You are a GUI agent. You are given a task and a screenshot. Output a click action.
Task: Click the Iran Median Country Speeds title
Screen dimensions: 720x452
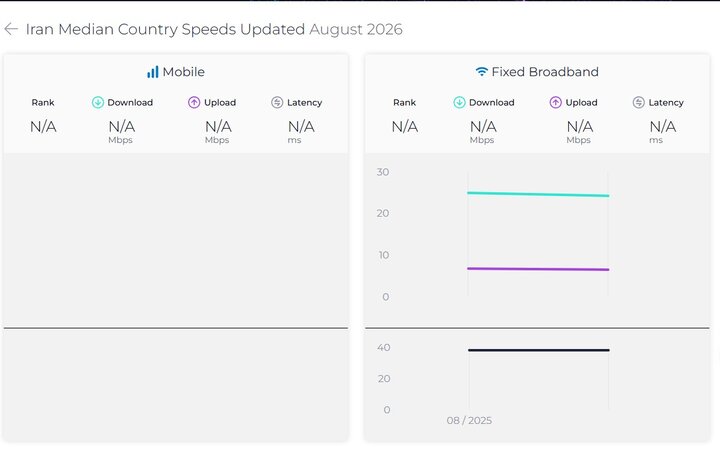165,29
